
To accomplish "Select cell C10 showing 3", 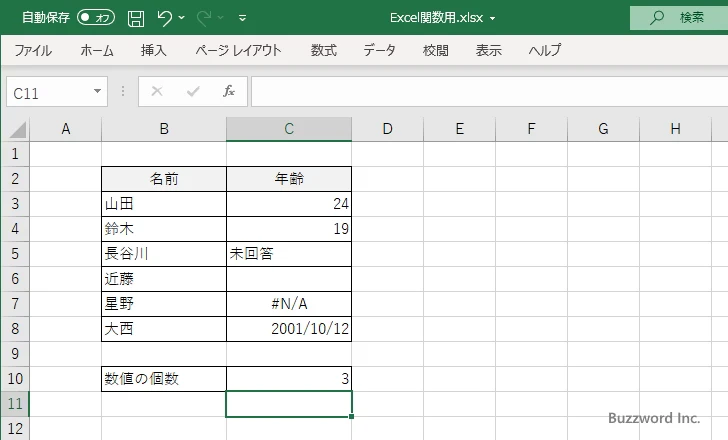I will tap(289, 379).
